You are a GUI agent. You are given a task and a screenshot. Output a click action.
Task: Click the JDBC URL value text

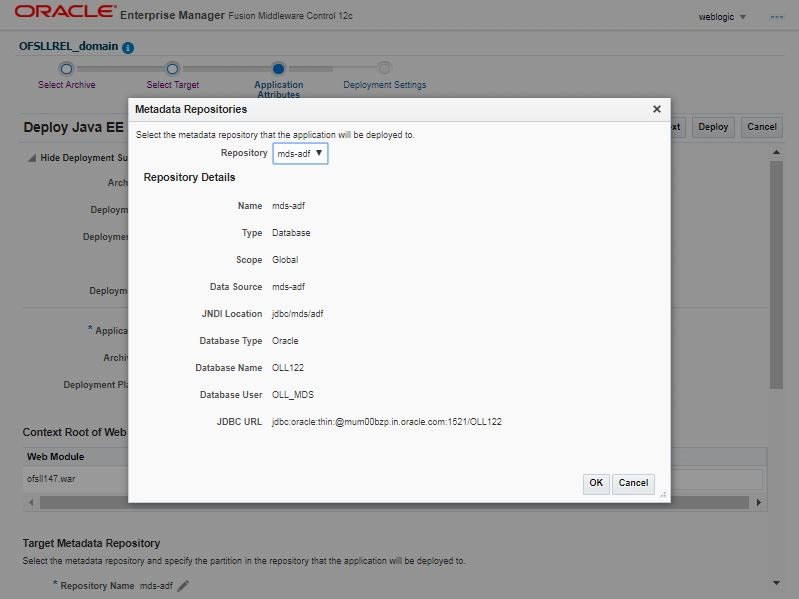(387, 422)
